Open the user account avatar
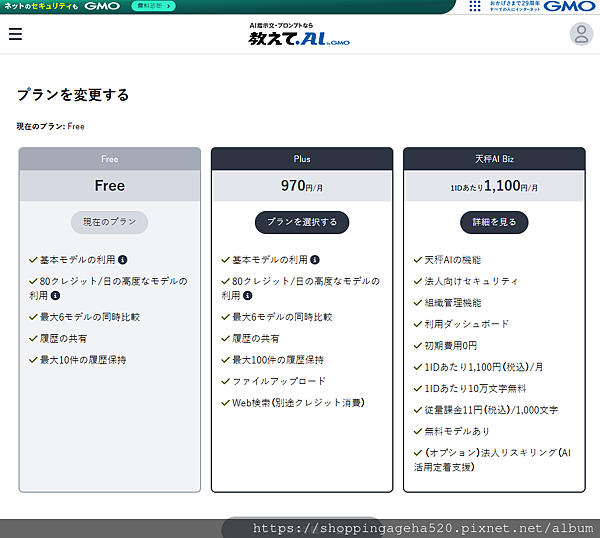 pyautogui.click(x=581, y=34)
